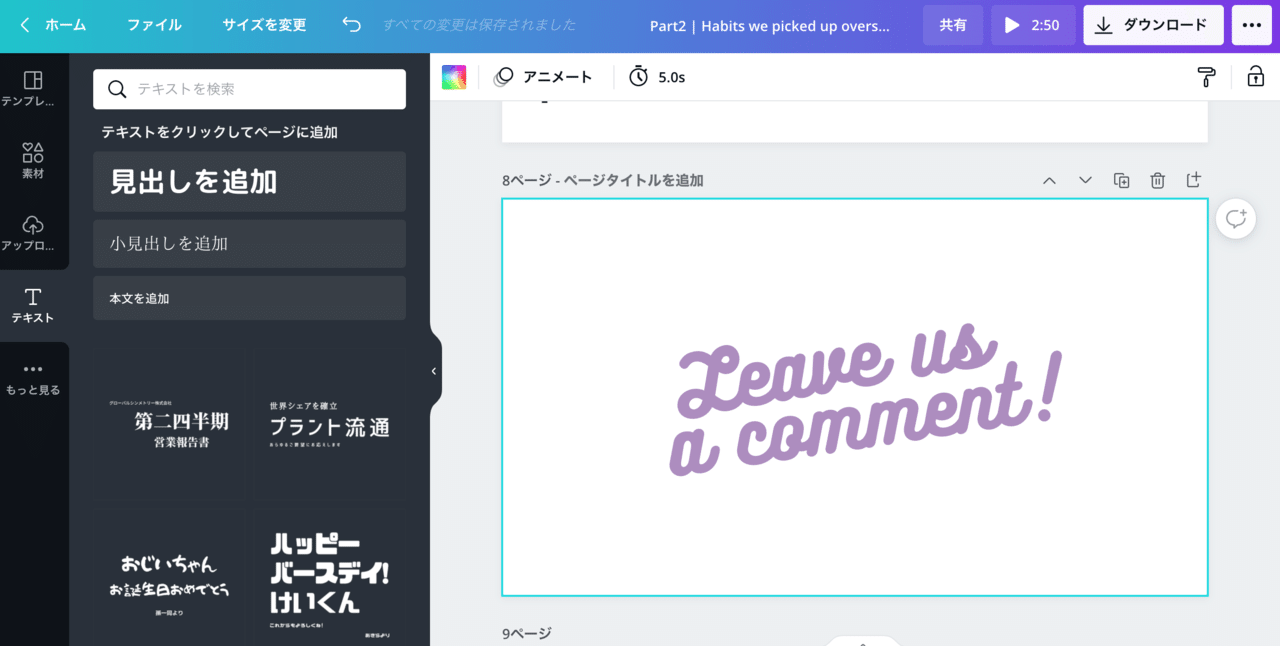This screenshot has width=1280, height=646.
Task: Duplicate page 8 with the copy icon
Action: tap(1121, 180)
